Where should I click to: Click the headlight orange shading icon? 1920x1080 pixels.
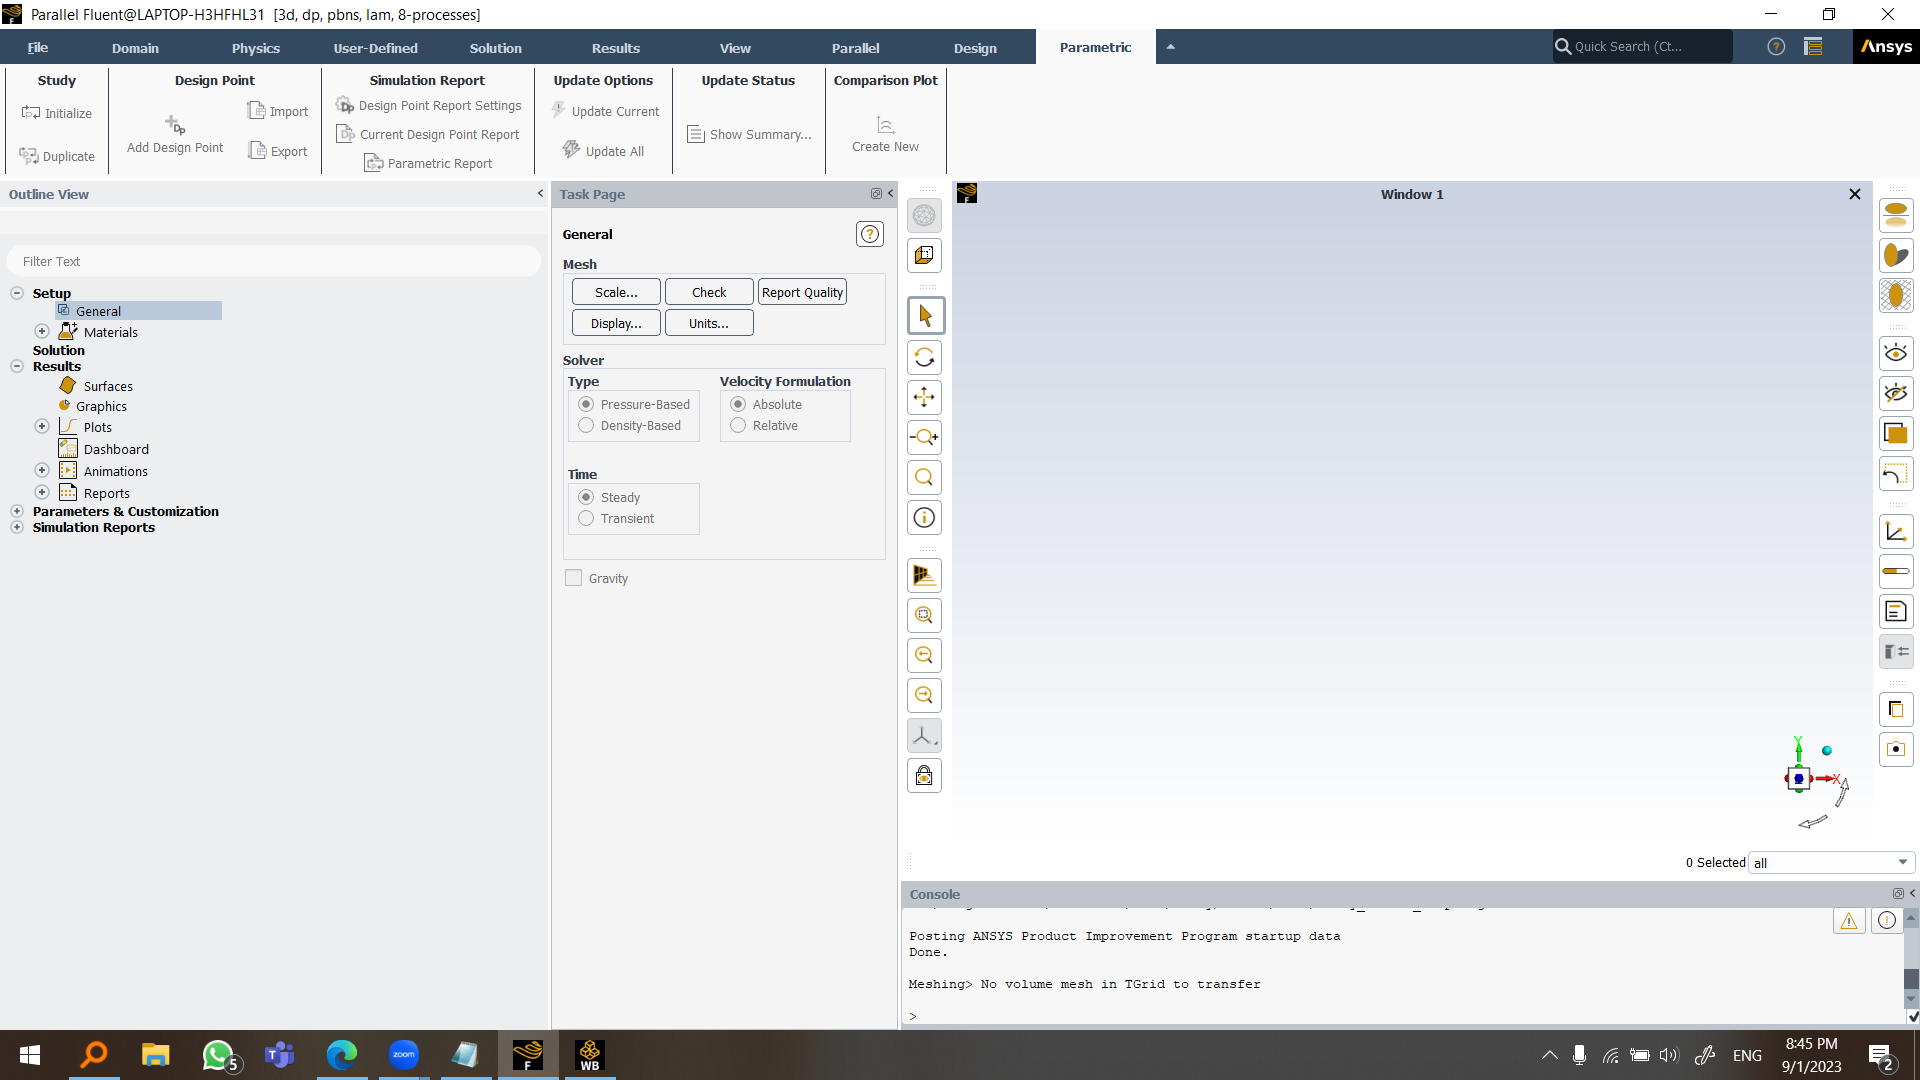tap(1896, 256)
